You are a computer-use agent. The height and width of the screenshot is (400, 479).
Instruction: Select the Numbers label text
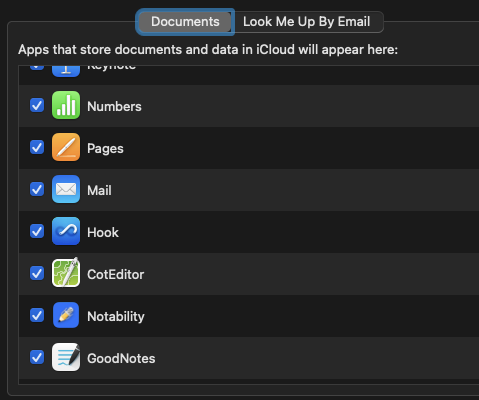coord(114,107)
